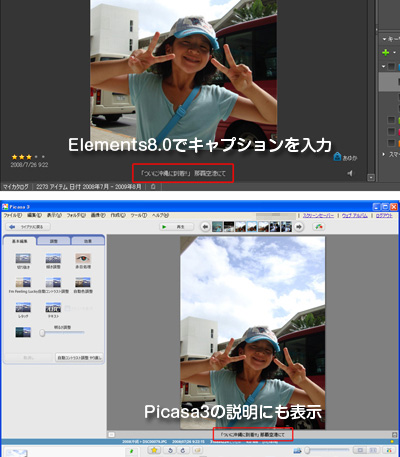The width and height of the screenshot is (400, 457).
Task: Select first thumbnail in Picasa filmstrip
Action: pyautogui.click(x=218, y=227)
